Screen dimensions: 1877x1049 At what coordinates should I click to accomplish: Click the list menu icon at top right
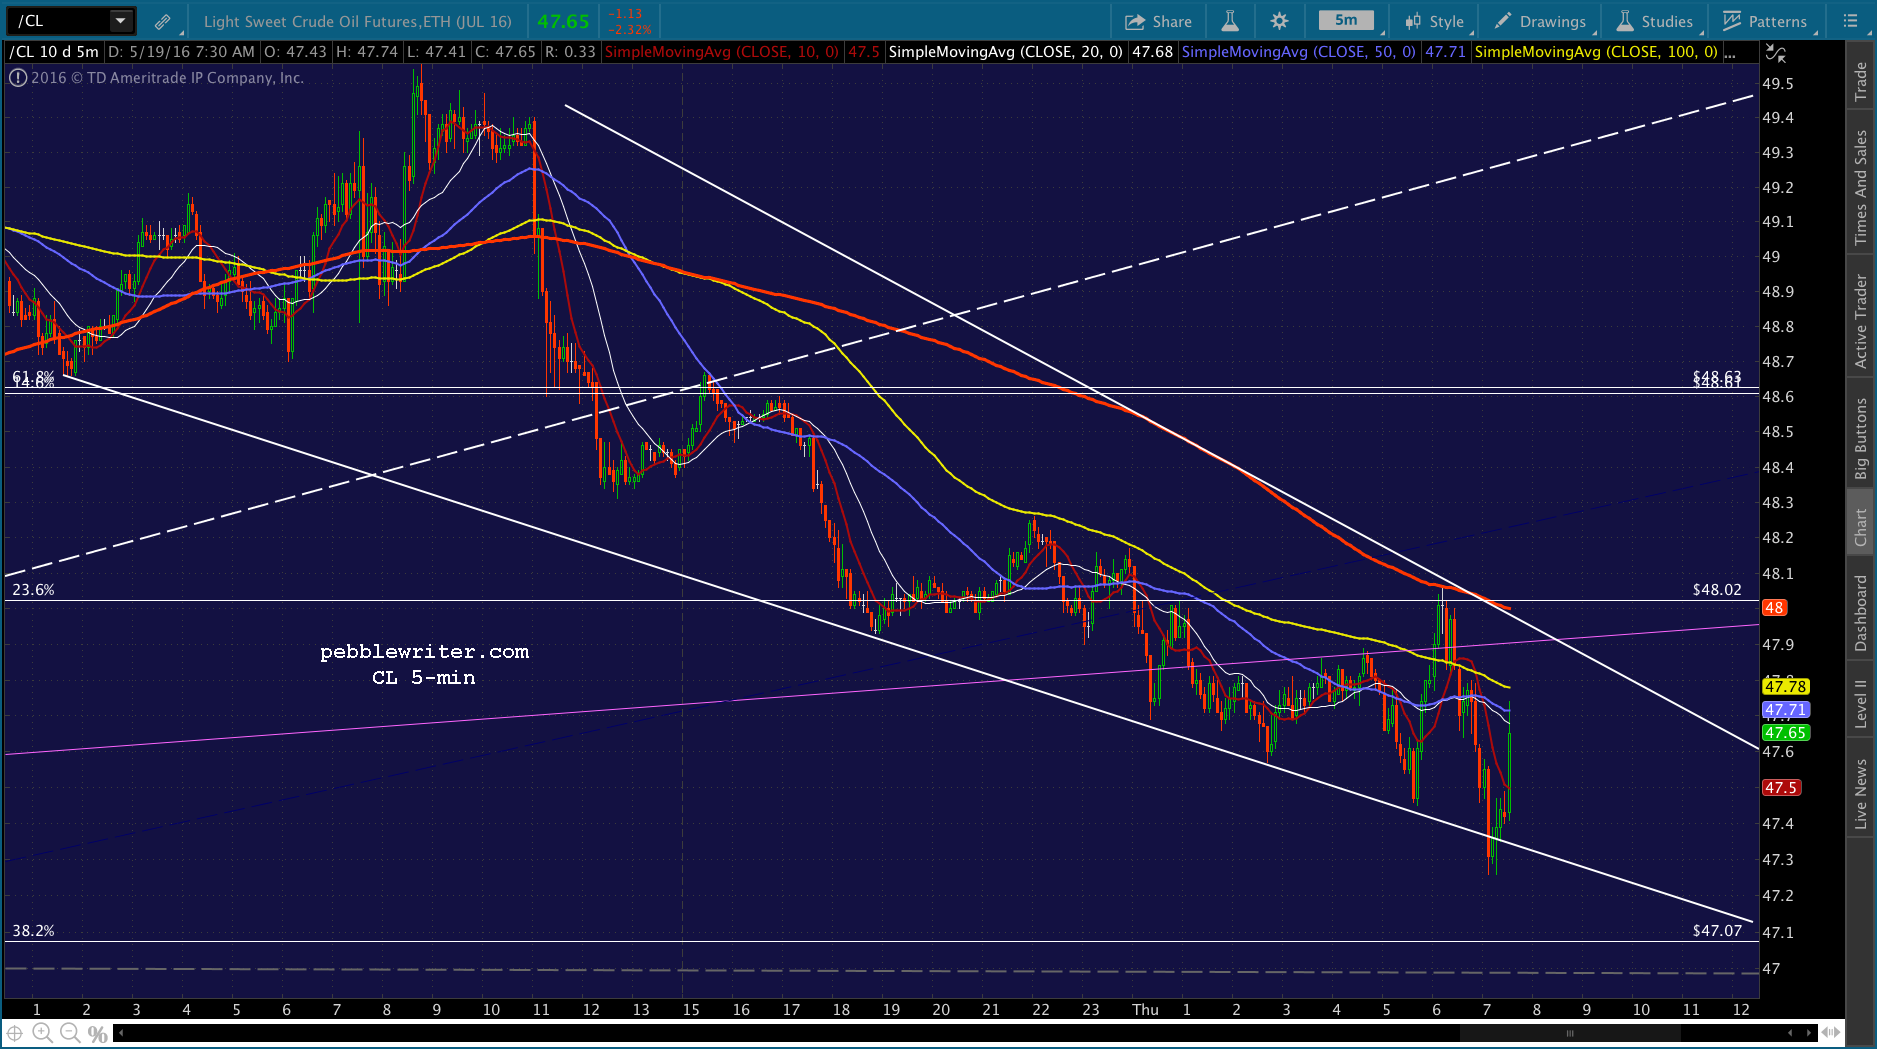point(1850,21)
